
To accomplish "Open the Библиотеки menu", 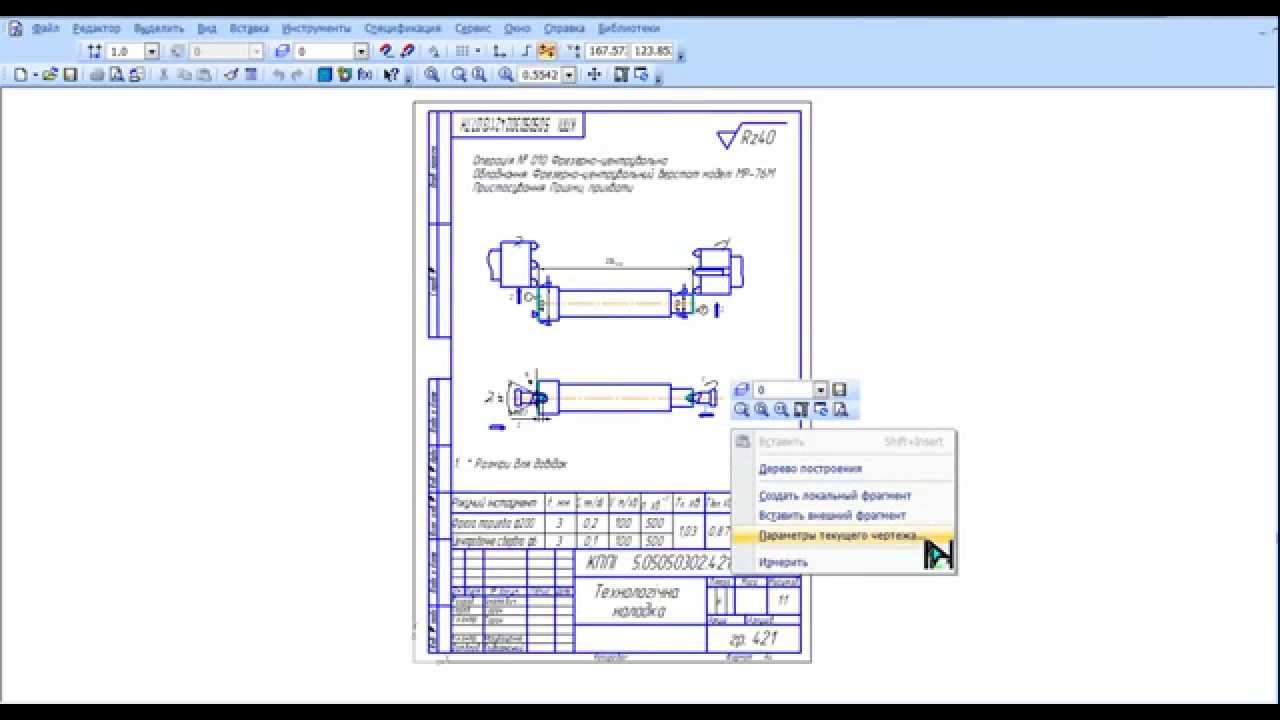I will pos(629,28).
